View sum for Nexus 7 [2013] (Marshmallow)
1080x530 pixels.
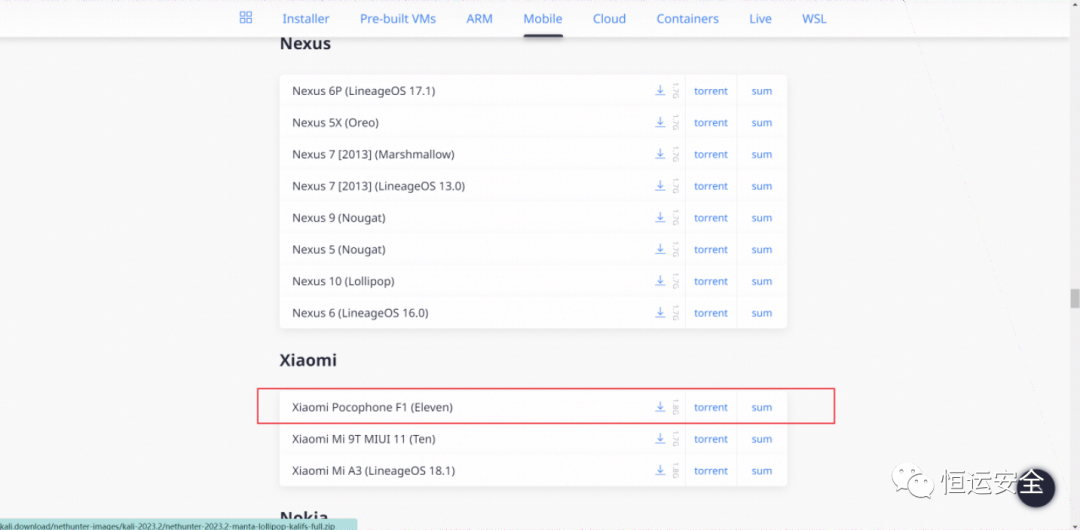[x=762, y=154]
